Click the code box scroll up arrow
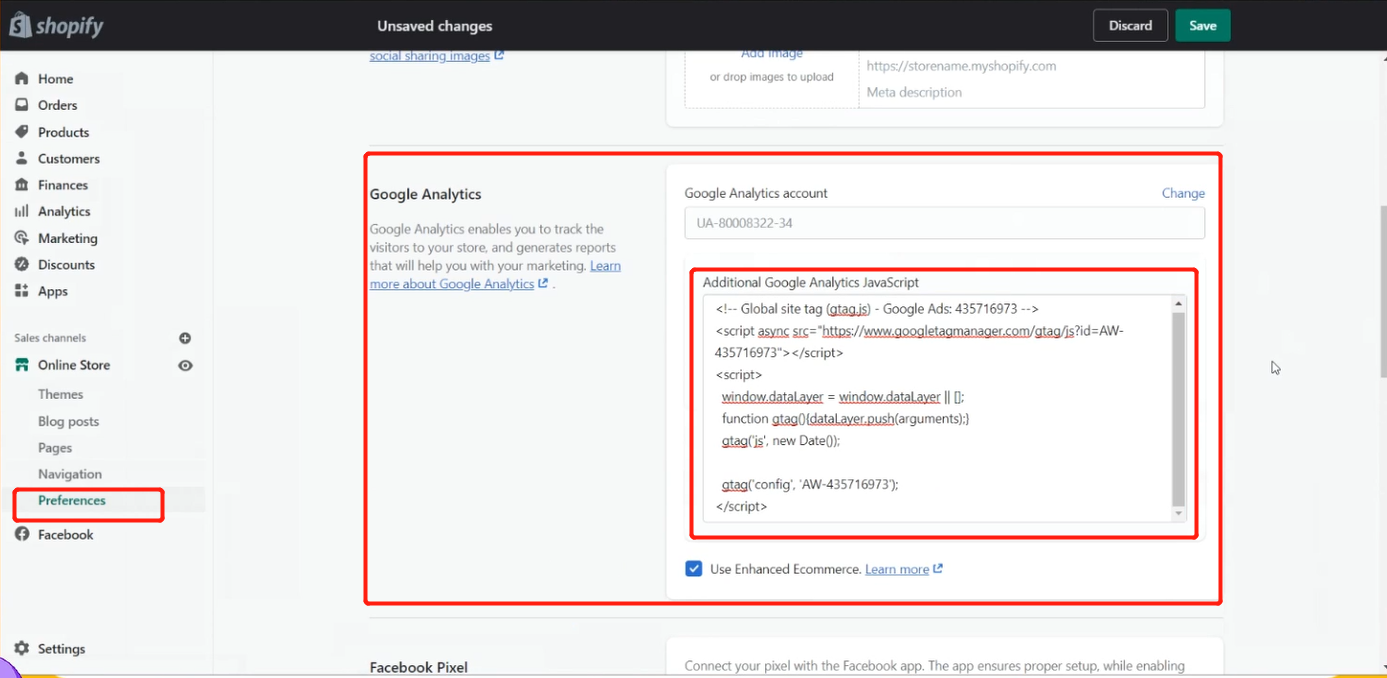Screen dimensions: 1387x678 1179,303
